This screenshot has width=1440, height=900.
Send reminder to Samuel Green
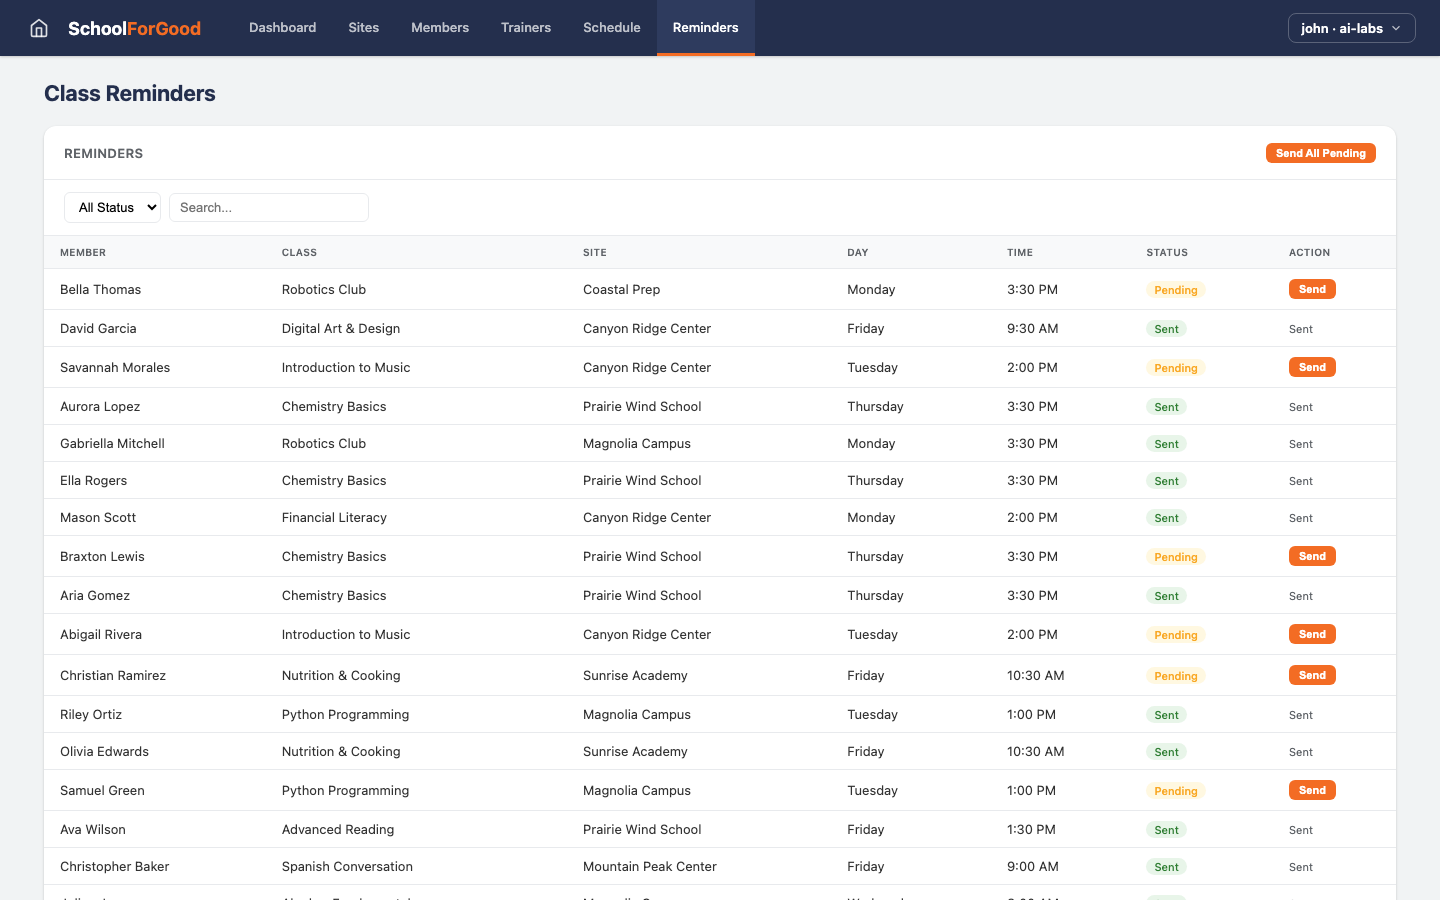pos(1312,789)
